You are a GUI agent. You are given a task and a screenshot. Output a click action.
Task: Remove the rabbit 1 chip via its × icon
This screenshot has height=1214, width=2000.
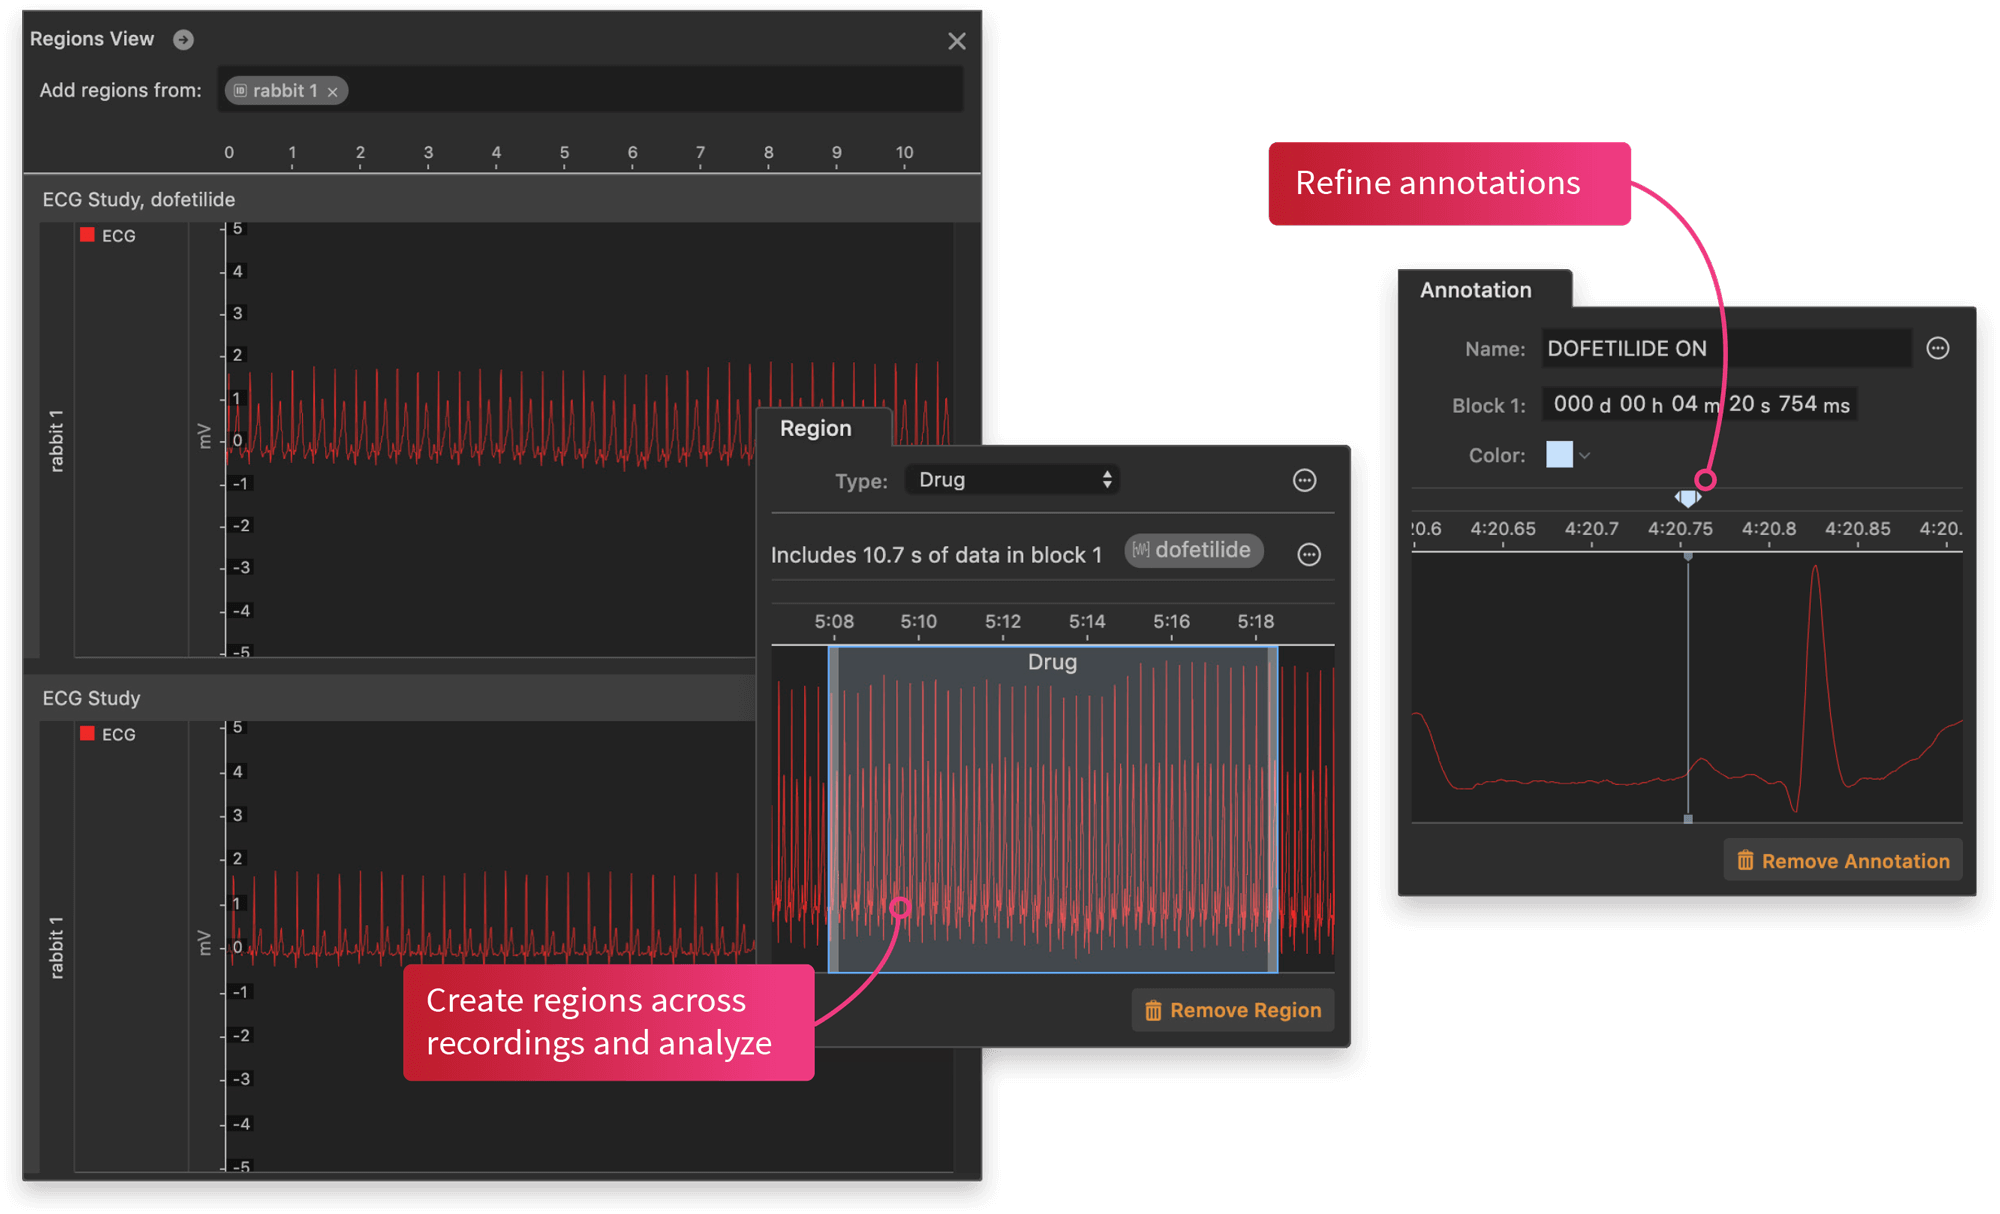point(333,91)
